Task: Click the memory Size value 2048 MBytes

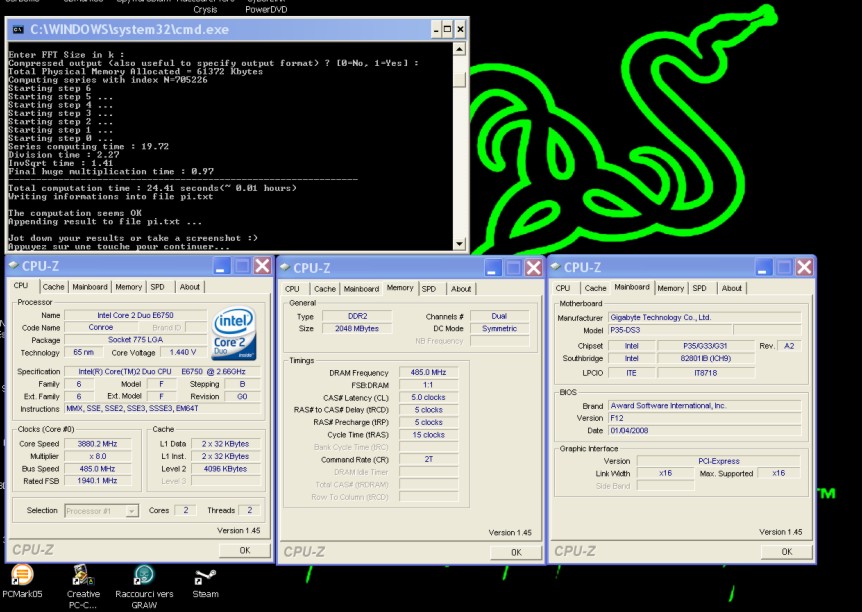Action: tap(357, 328)
